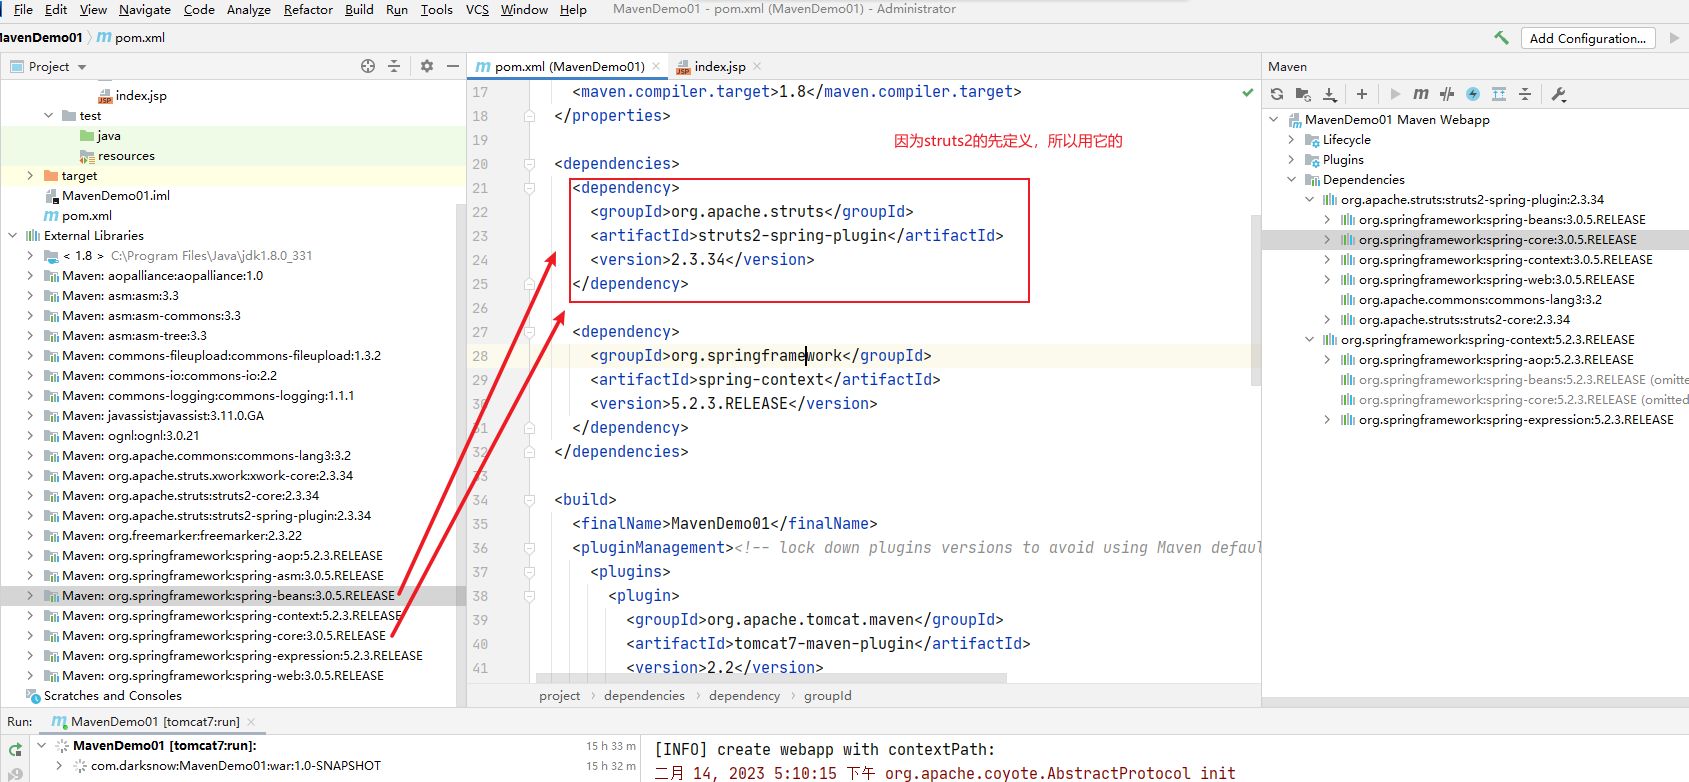Image resolution: width=1689 pixels, height=782 pixels.
Task: Expand Plugins in Maven panel
Action: tap(1291, 160)
